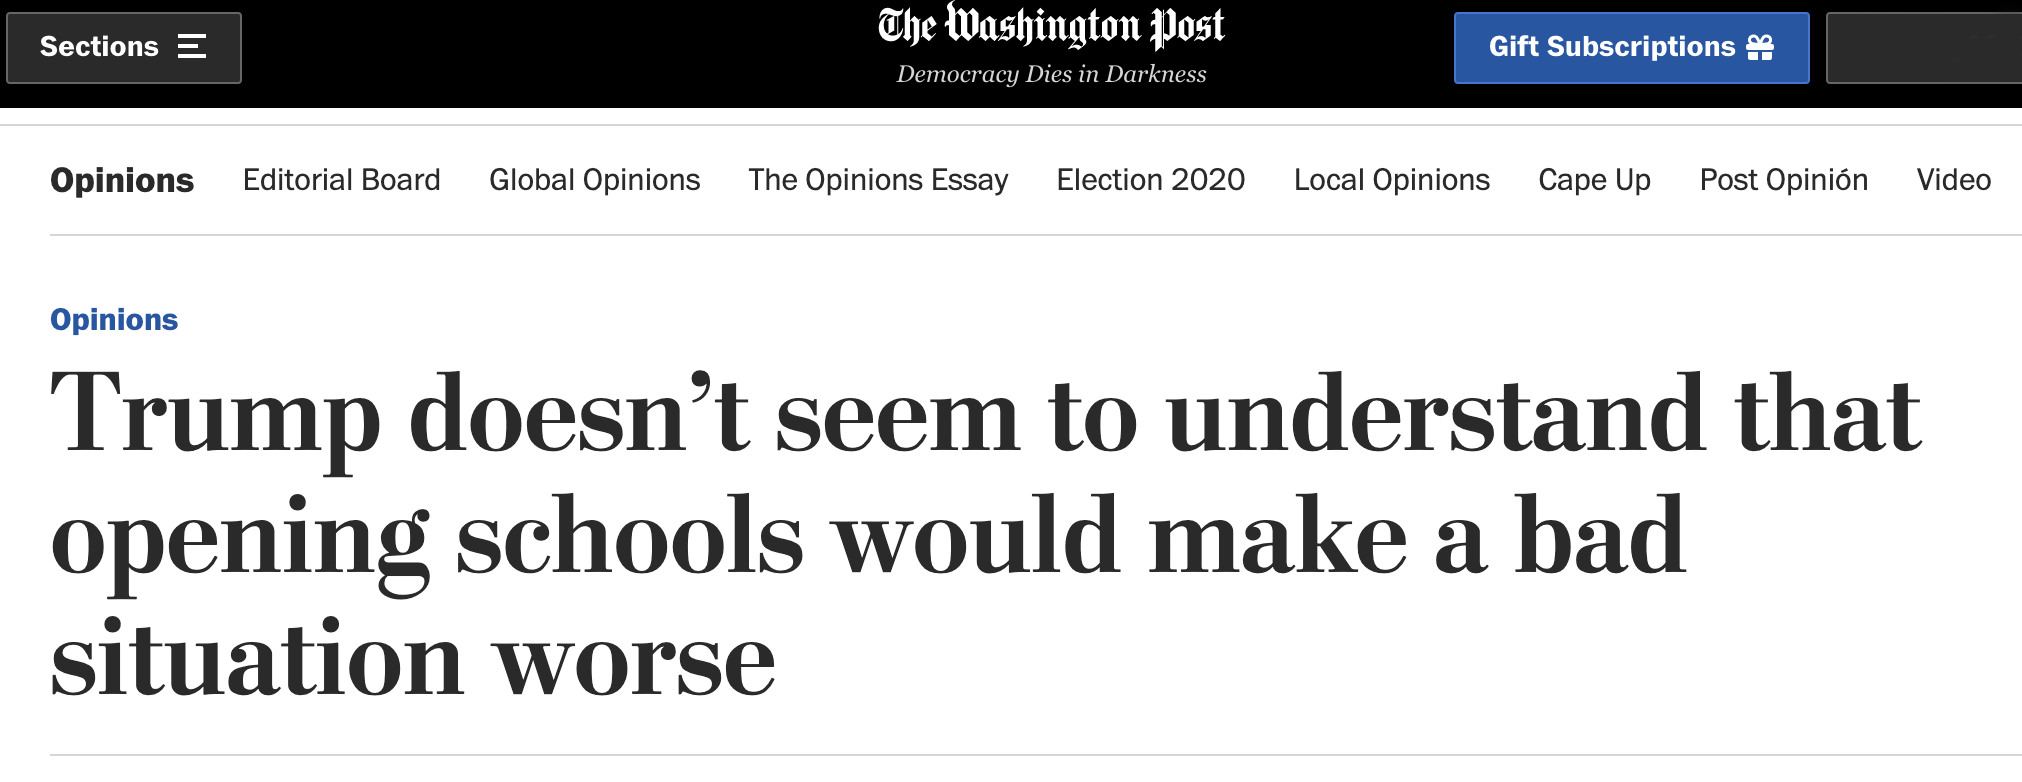Open Gift Subscriptions
Viewport: 2022px width, 782px height.
click(x=1631, y=48)
